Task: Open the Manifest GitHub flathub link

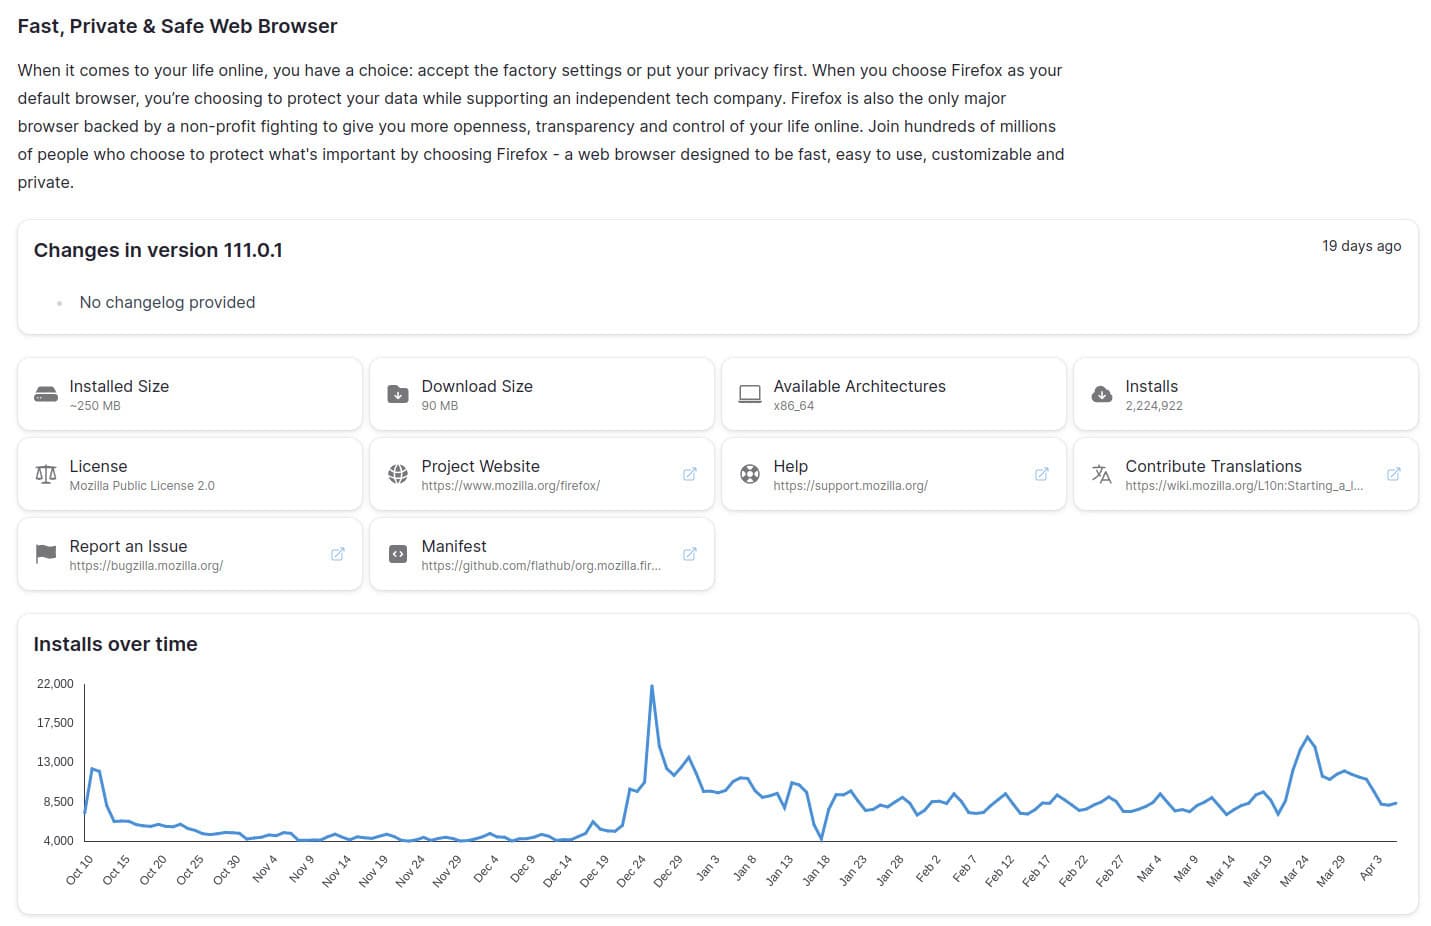Action: [541, 566]
